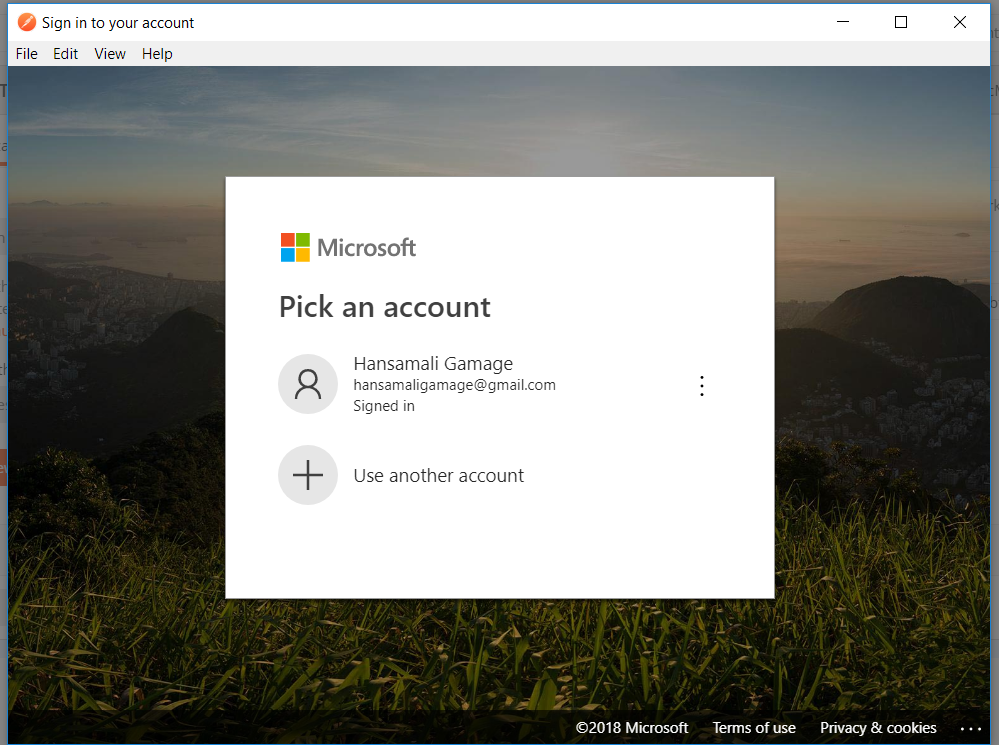Viewport: 999px width, 745px height.
Task: Click the plus icon for another account
Action: coord(308,475)
